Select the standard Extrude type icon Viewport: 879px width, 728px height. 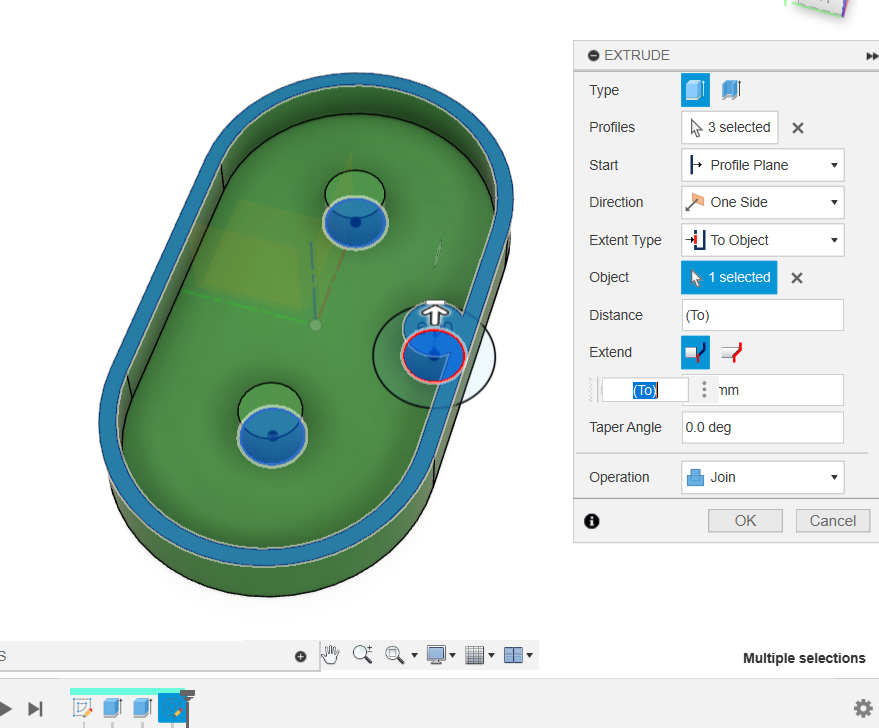pos(695,90)
